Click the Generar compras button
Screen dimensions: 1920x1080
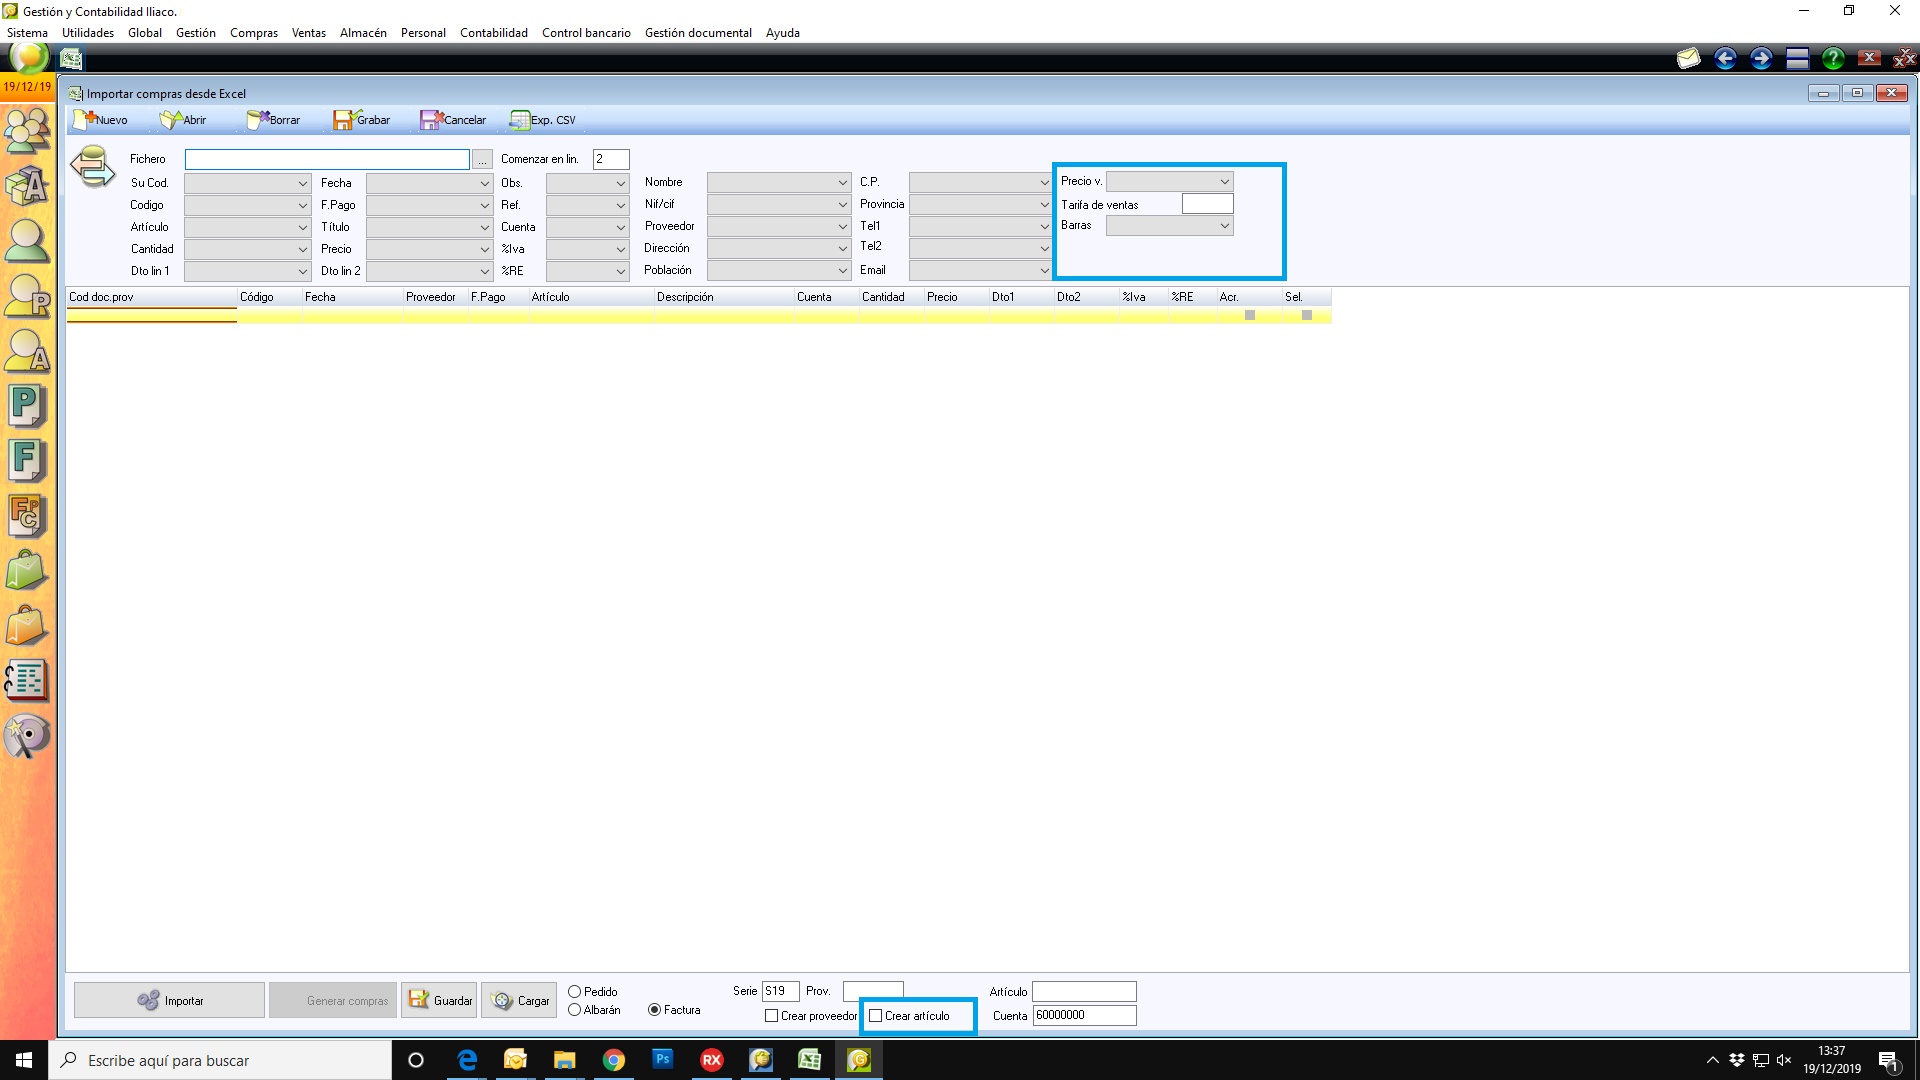(x=333, y=1000)
